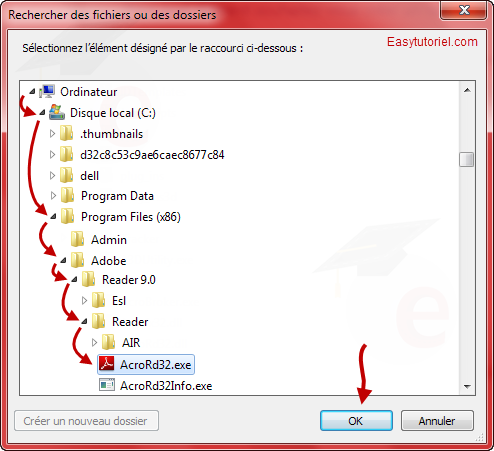Click the Annuler button

[437, 421]
